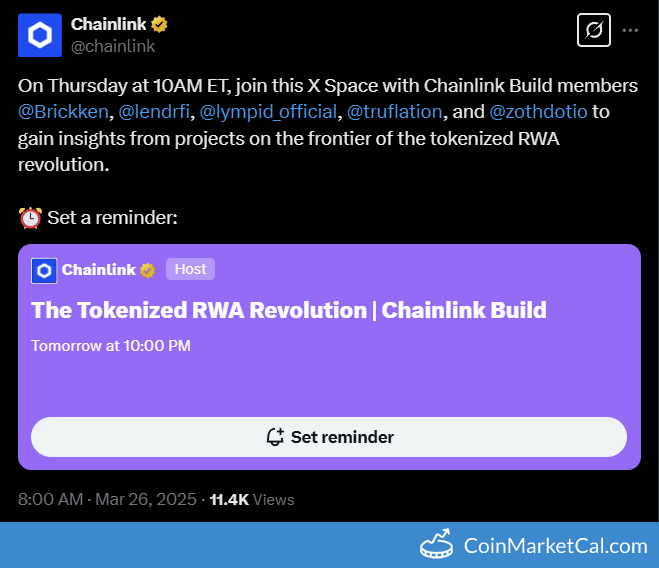
Task: Open the @lendrfi mention link
Action: pyautogui.click(x=154, y=112)
